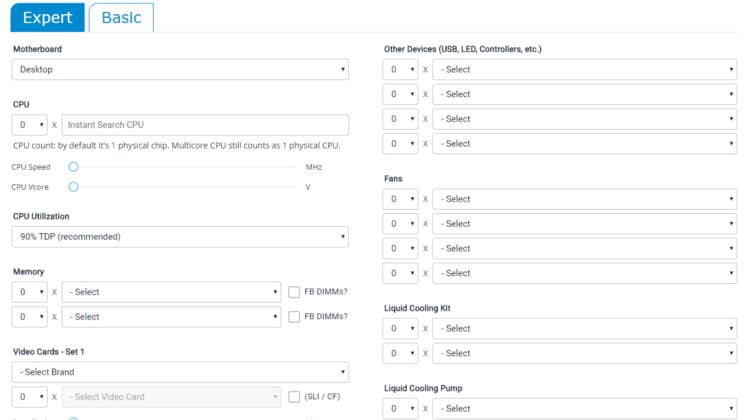Open the Select Brand video card dropdown
The height and width of the screenshot is (420, 750).
180,372
